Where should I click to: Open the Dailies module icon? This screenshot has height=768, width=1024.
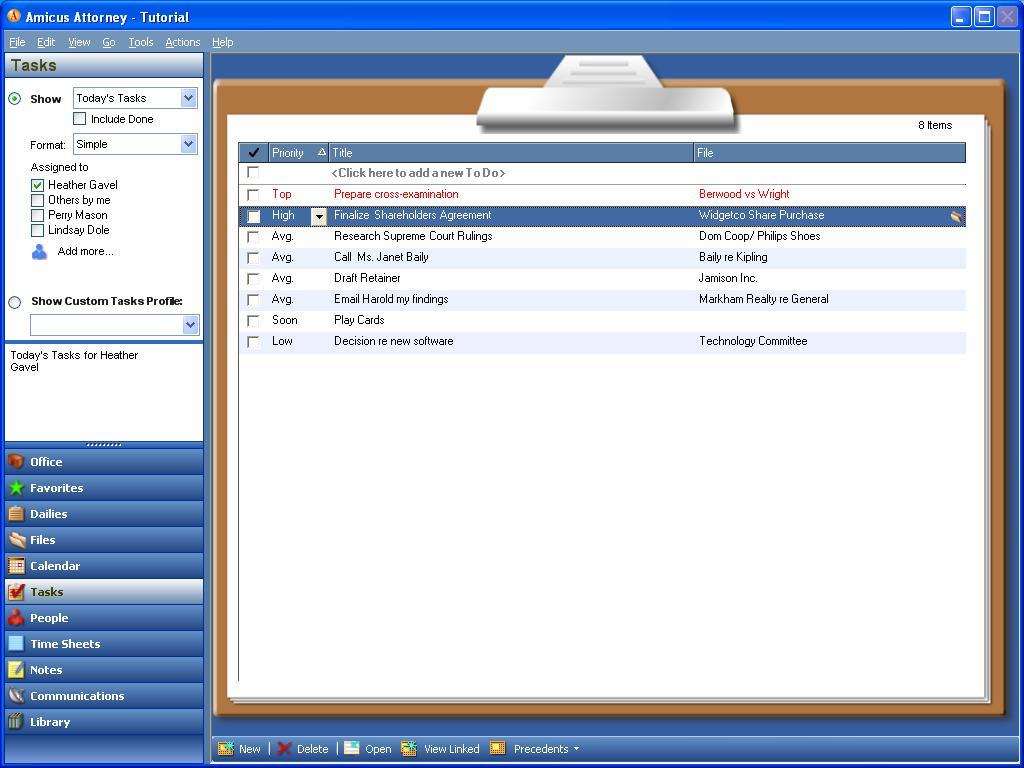(16, 514)
